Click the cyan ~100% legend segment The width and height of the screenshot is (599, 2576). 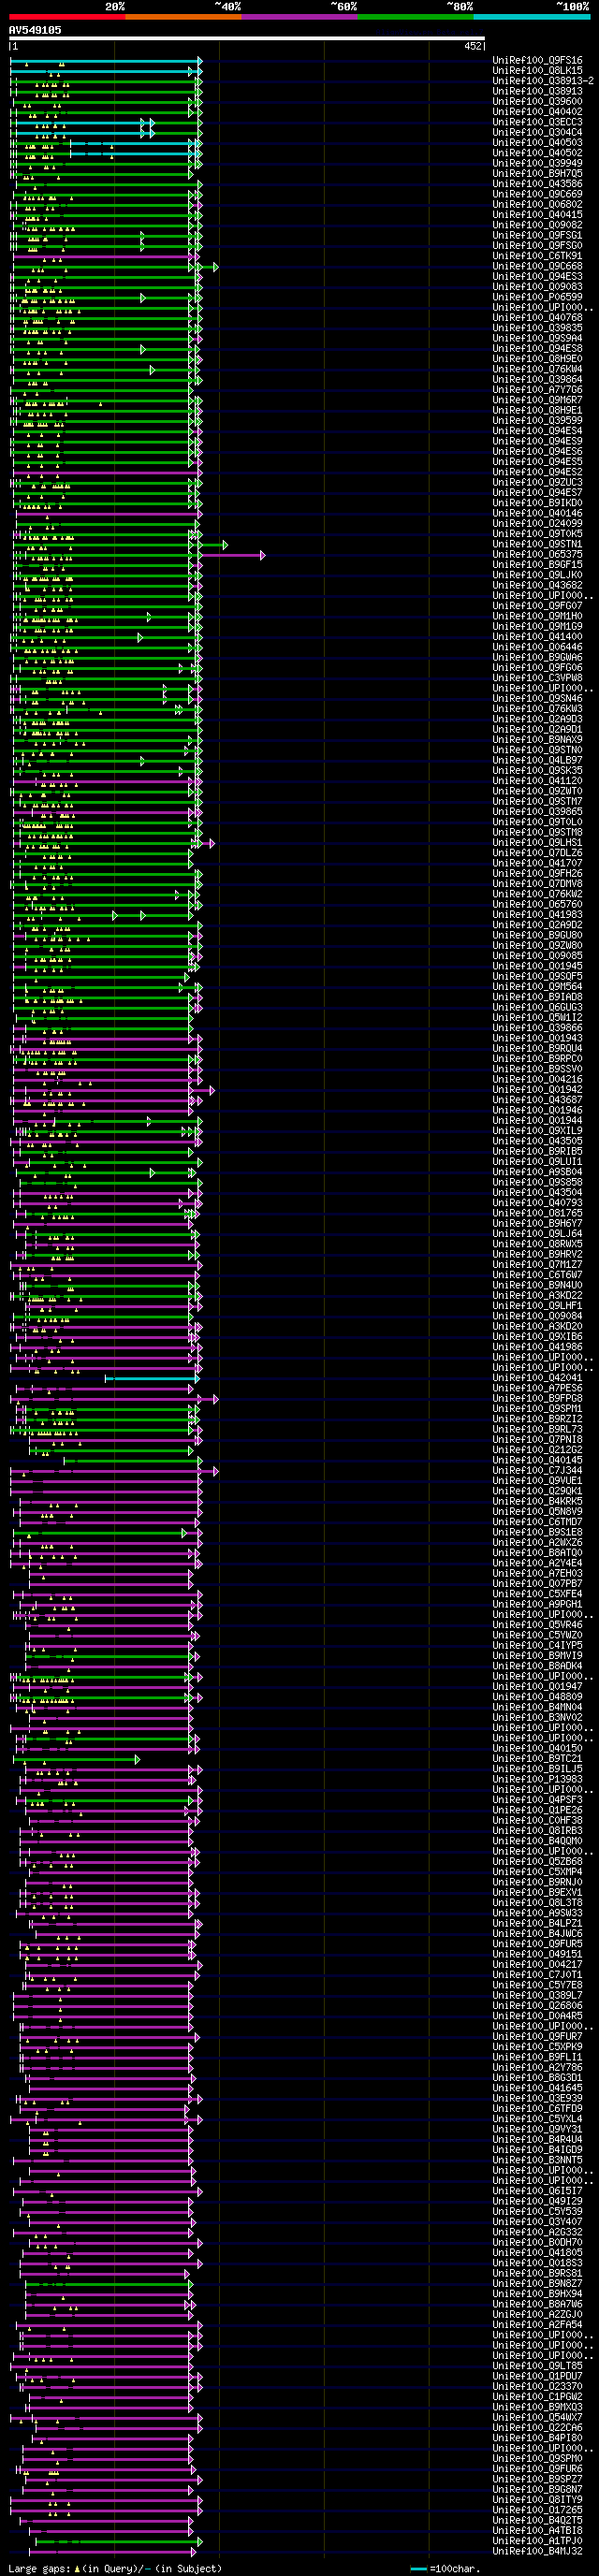coord(531,17)
